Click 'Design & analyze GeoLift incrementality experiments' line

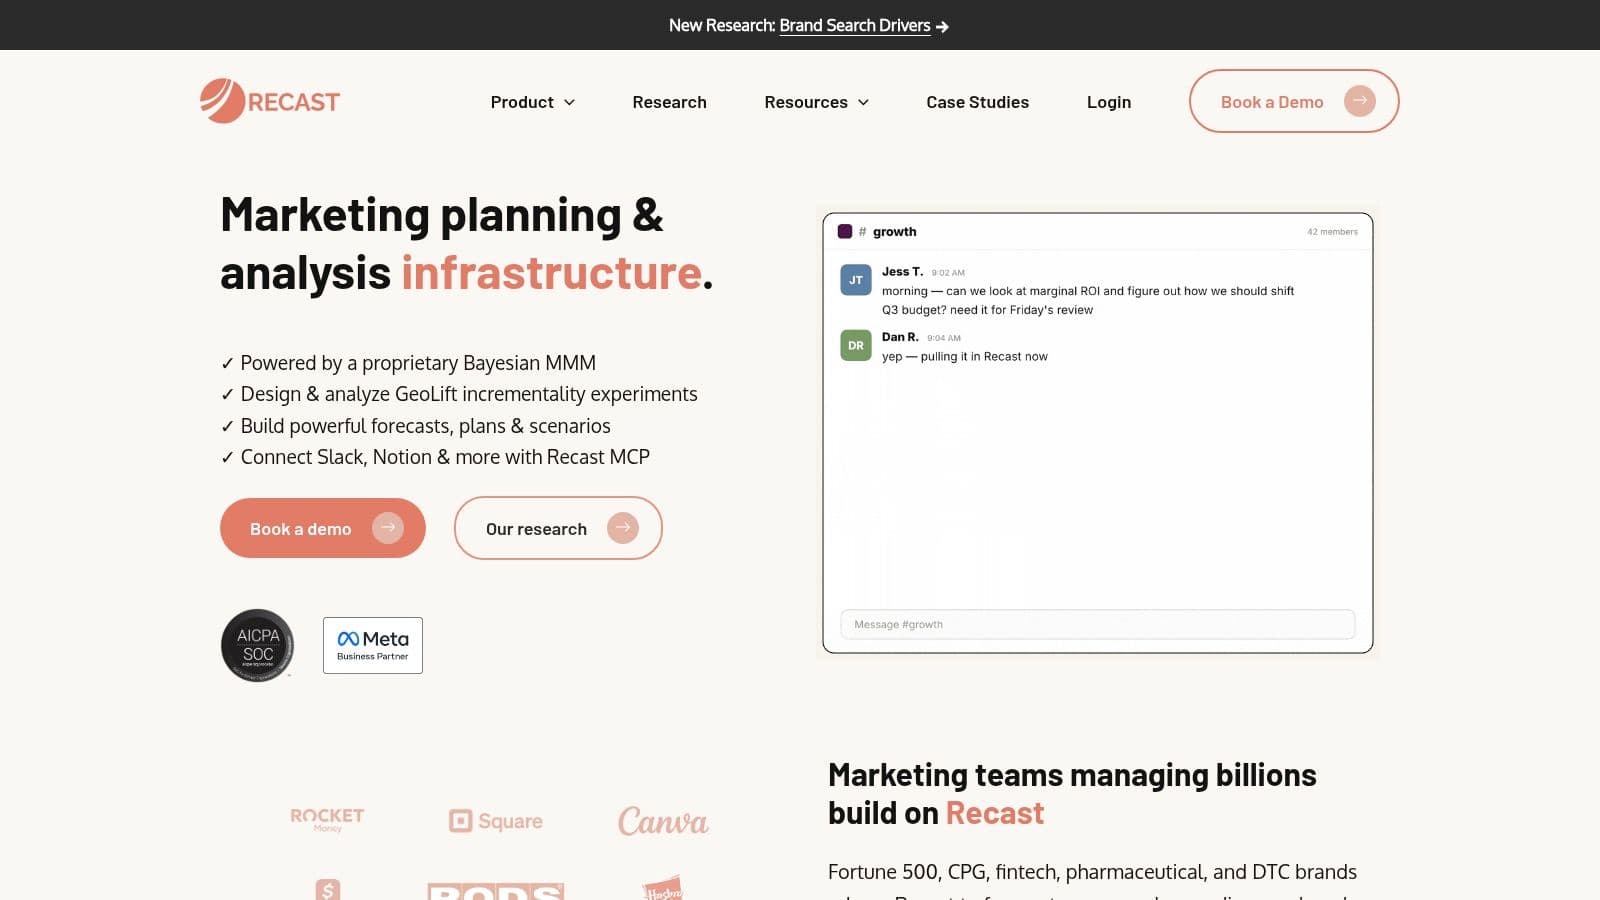pos(459,394)
